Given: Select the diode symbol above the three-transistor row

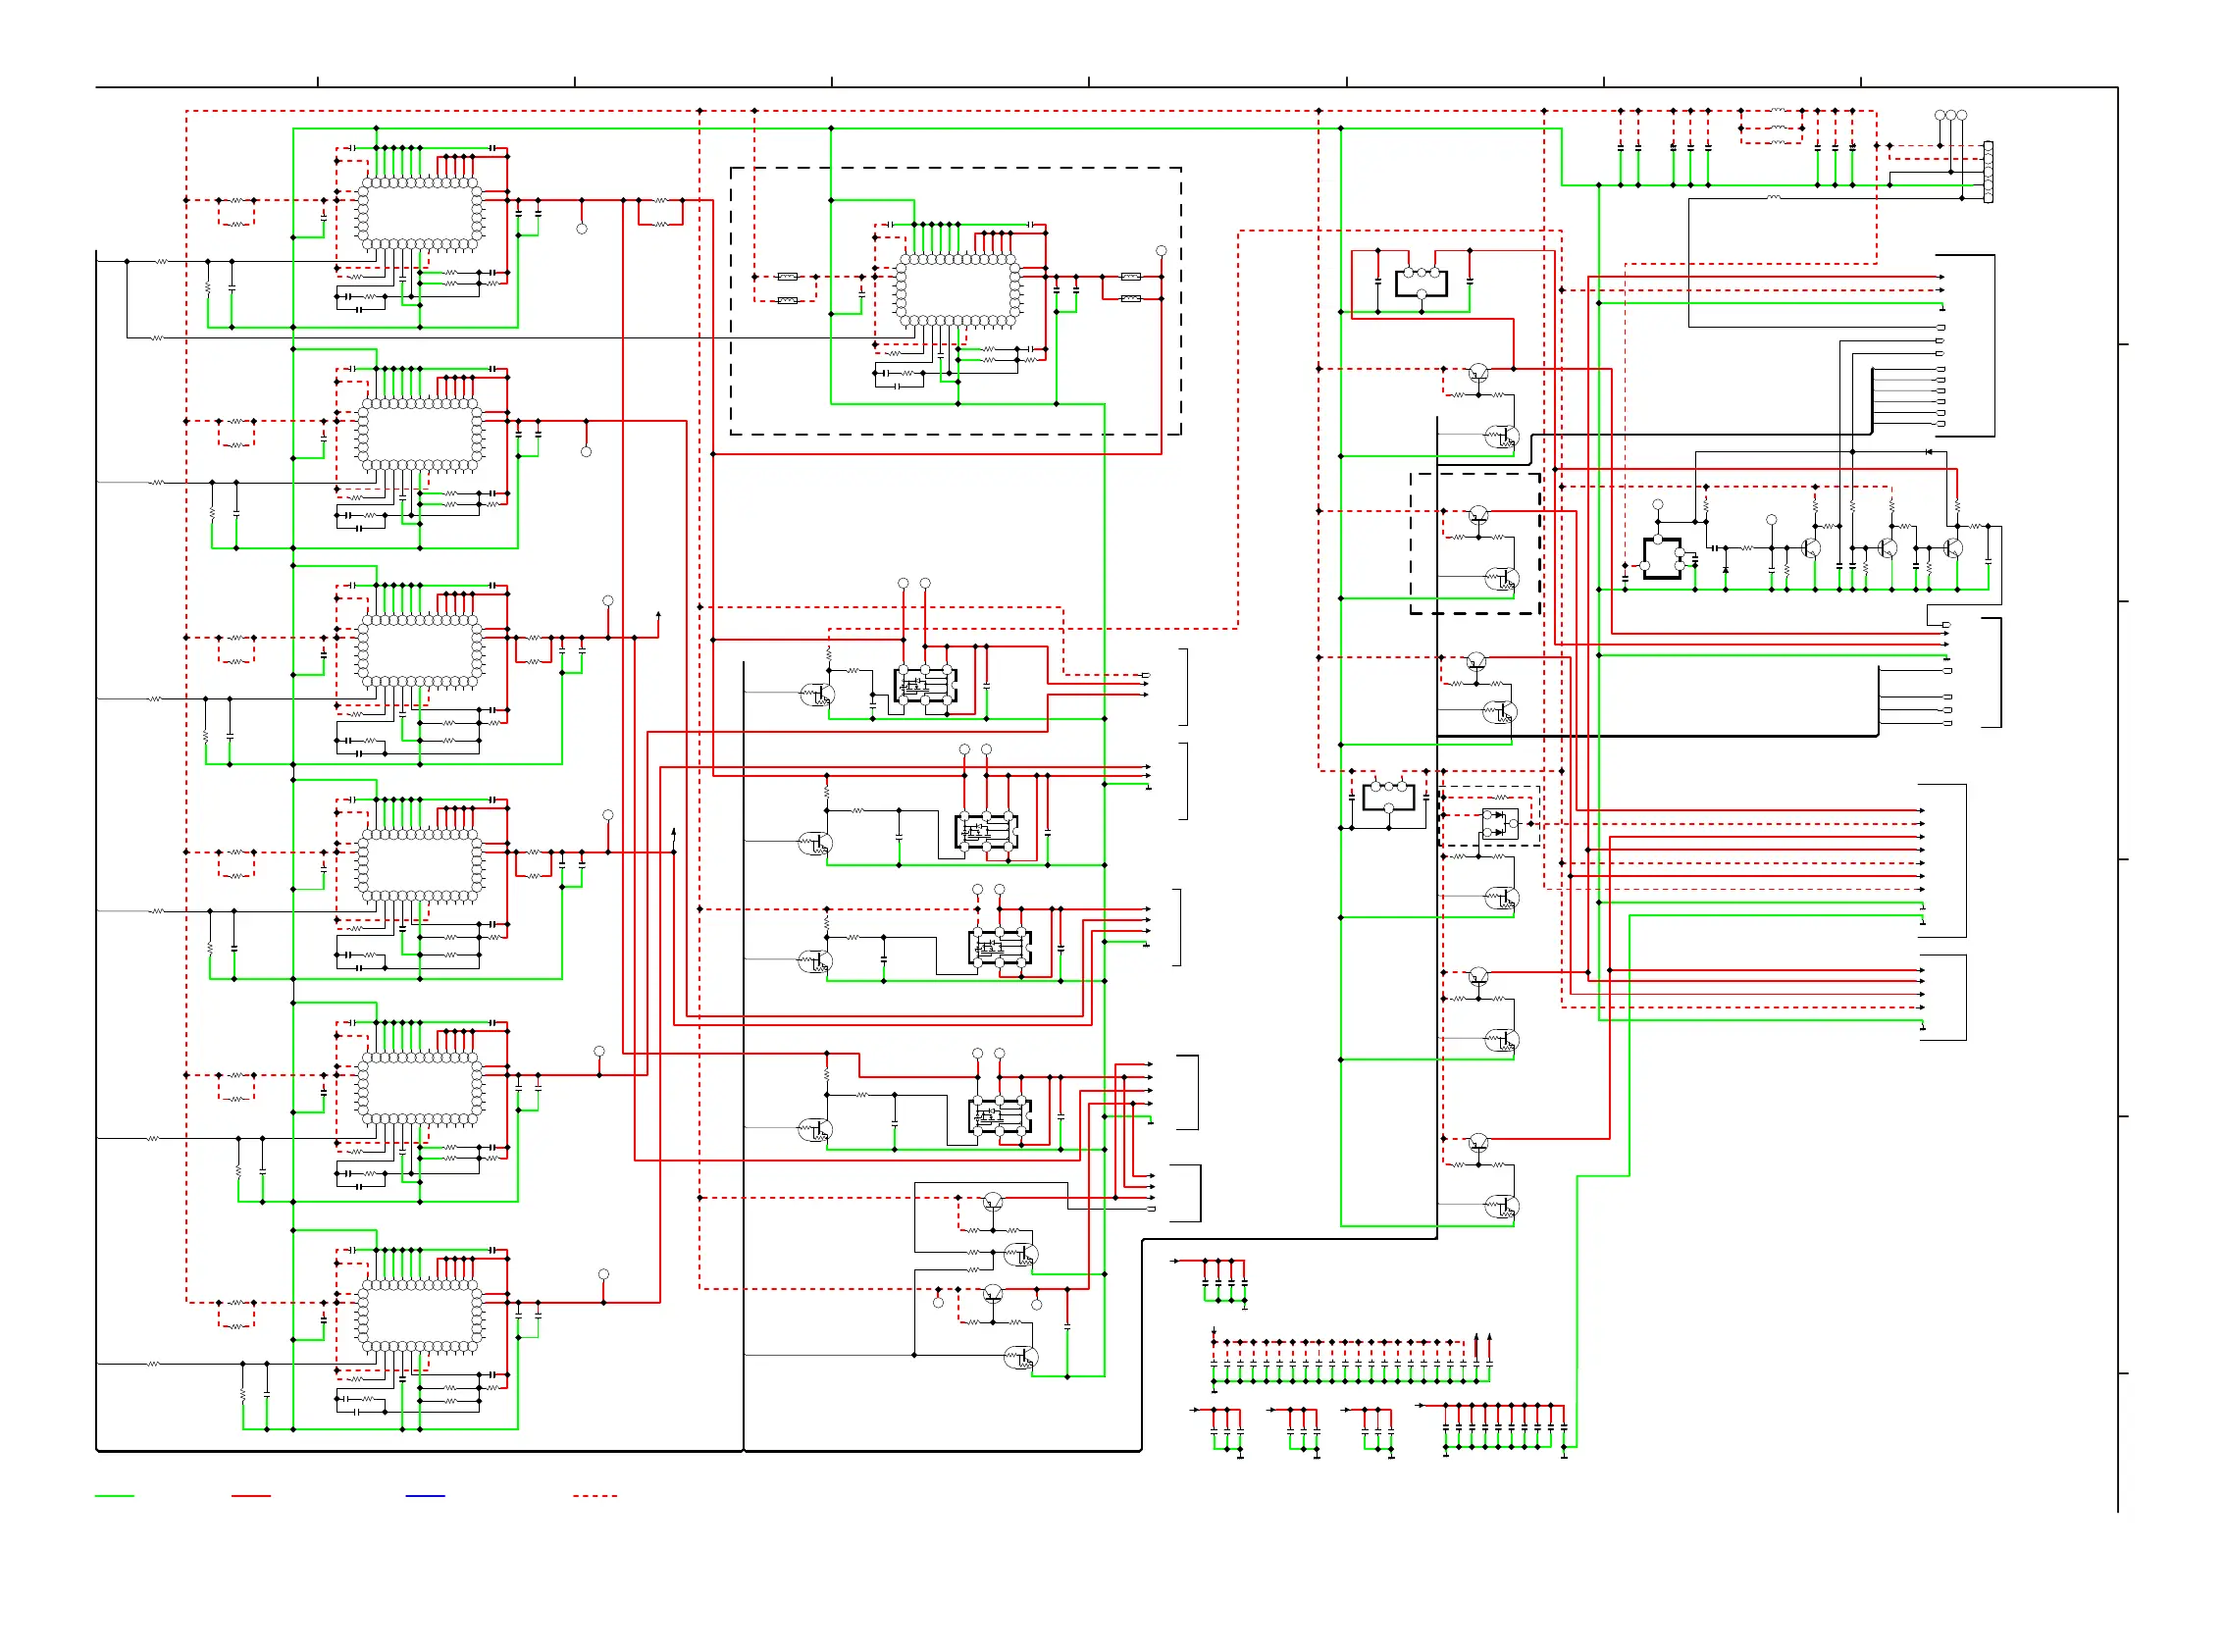Looking at the screenshot, I should (x=1929, y=452).
